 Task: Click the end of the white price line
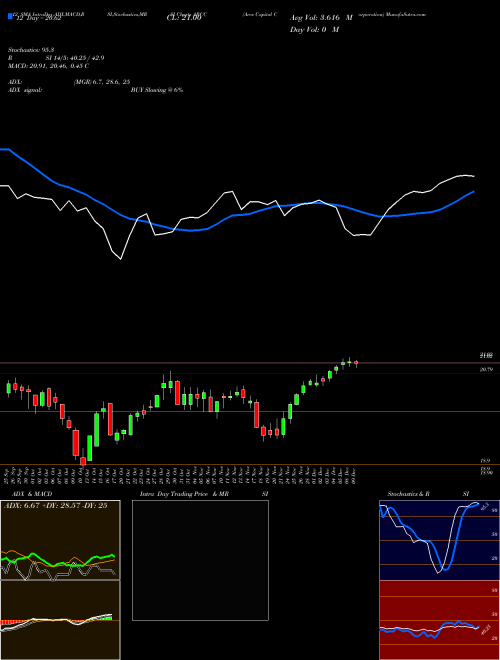pyautogui.click(x=473, y=176)
